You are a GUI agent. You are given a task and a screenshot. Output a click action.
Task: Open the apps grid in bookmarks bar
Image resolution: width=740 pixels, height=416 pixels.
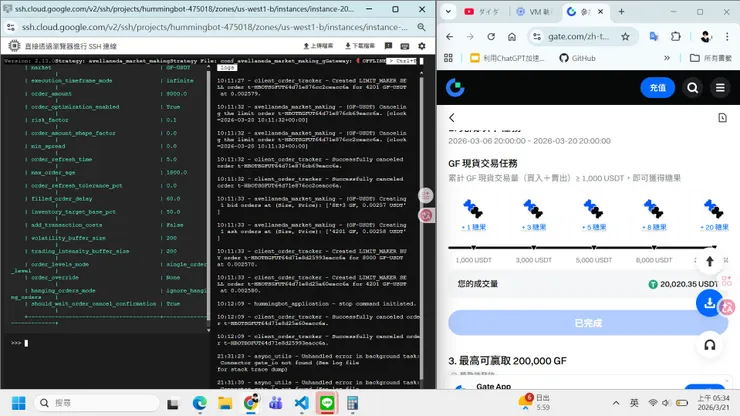click(x=448, y=58)
